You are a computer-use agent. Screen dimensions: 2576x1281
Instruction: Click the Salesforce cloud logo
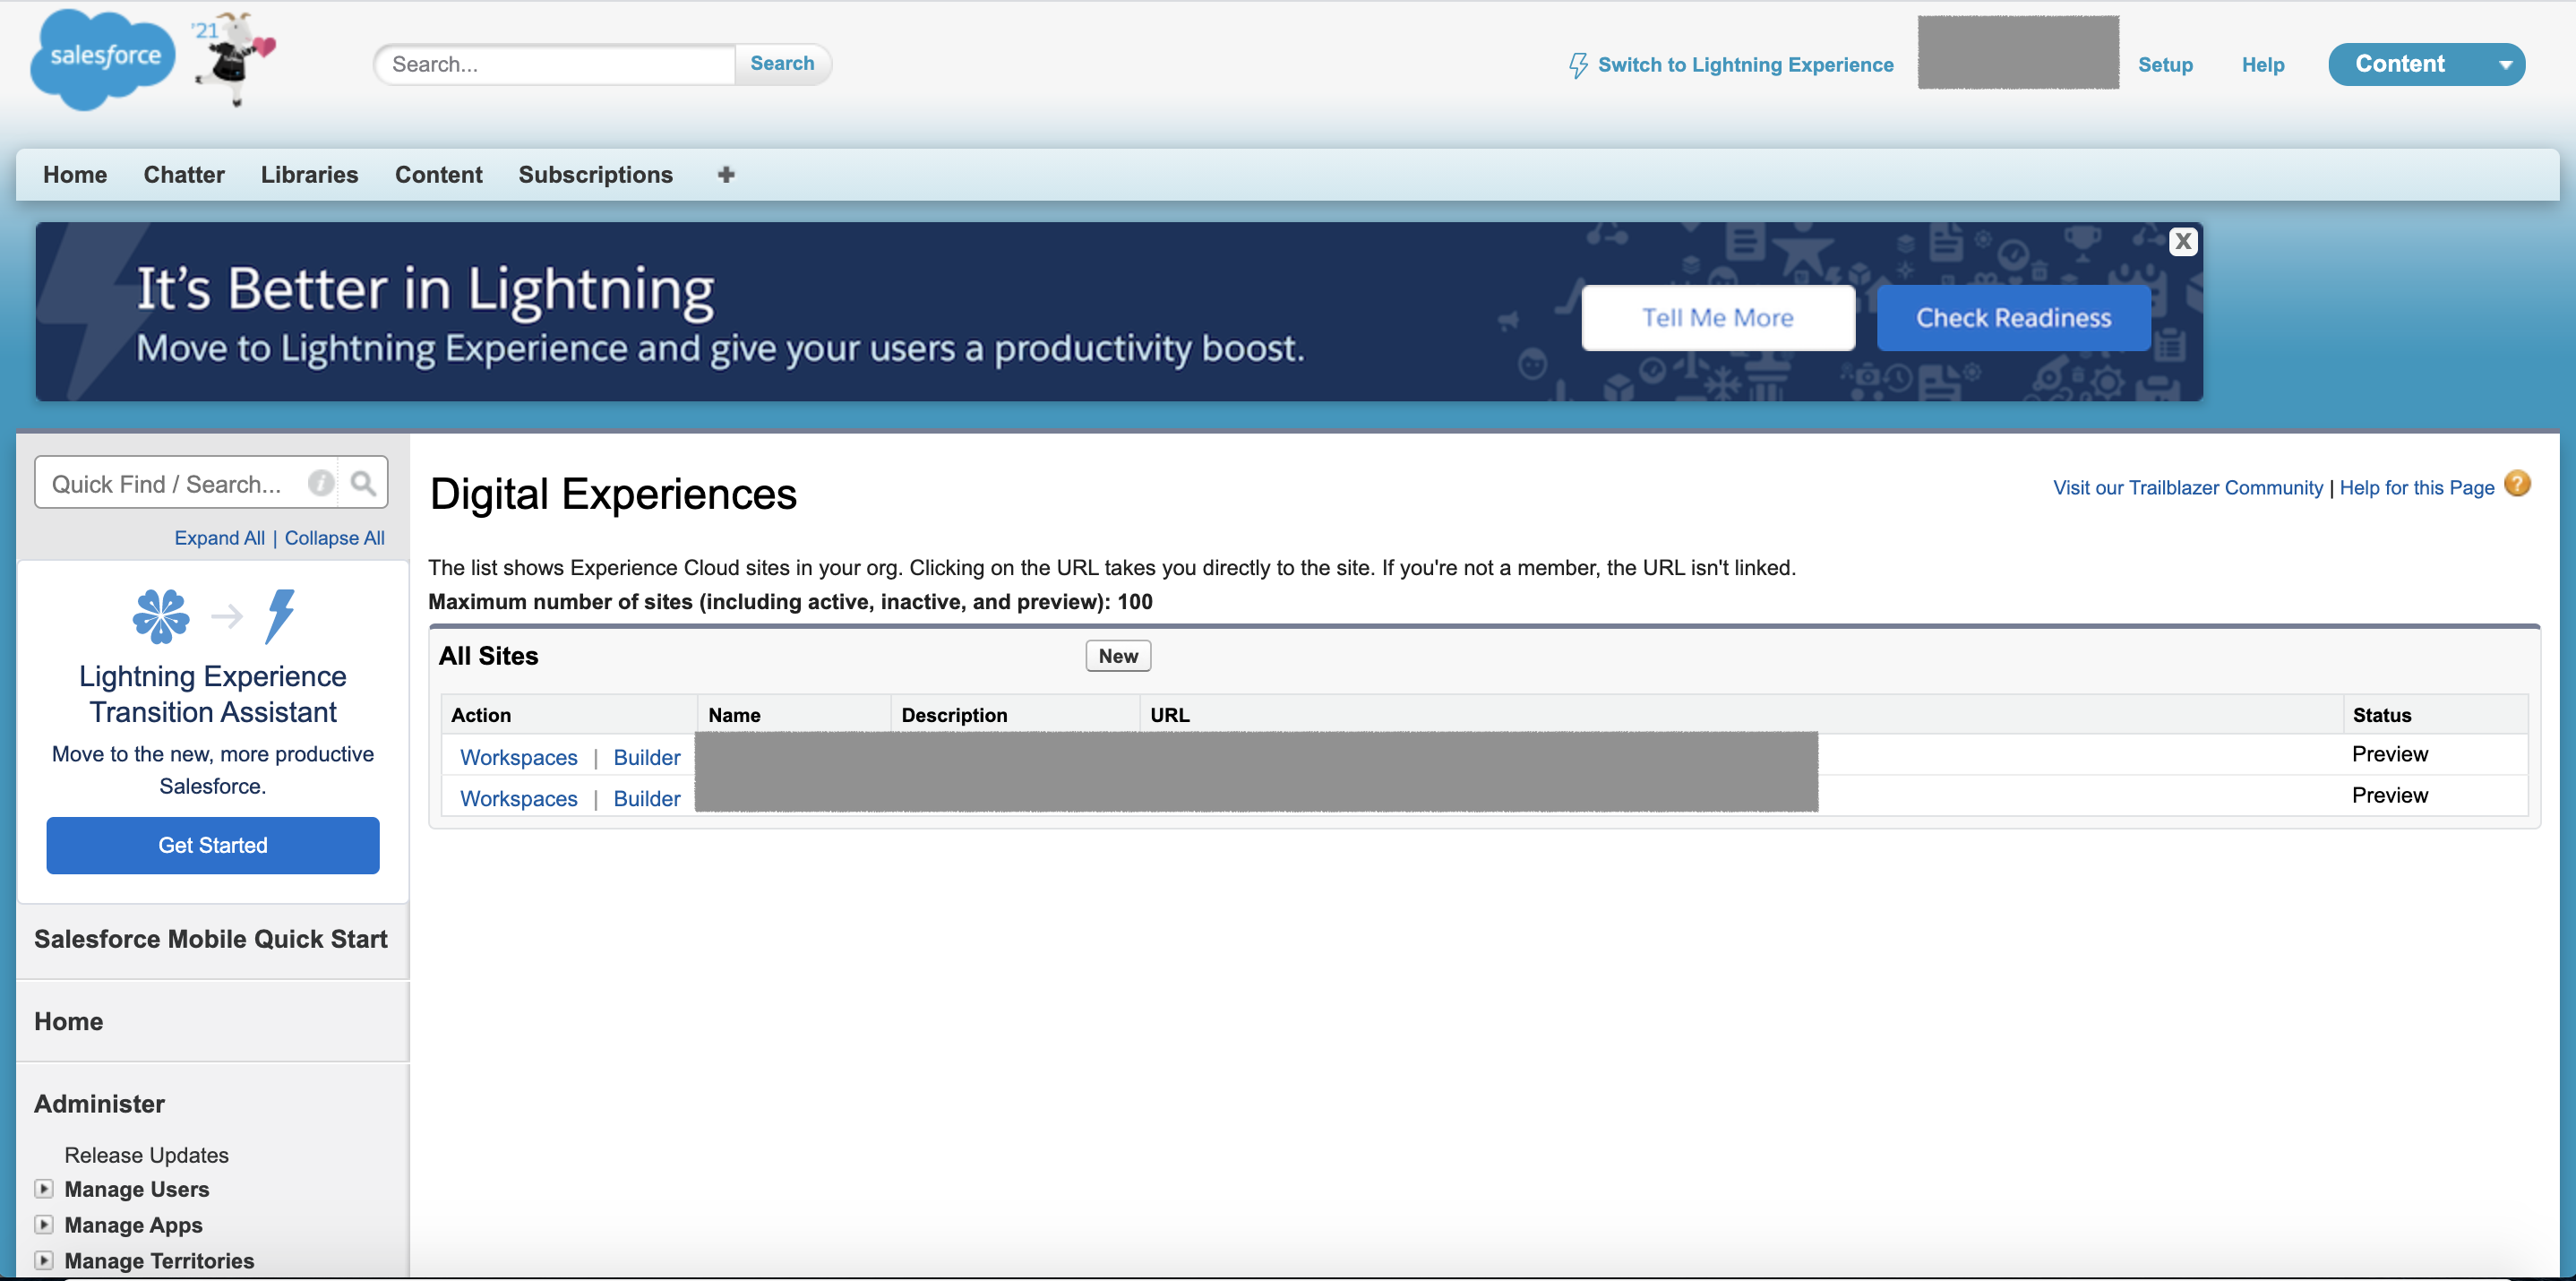103,59
